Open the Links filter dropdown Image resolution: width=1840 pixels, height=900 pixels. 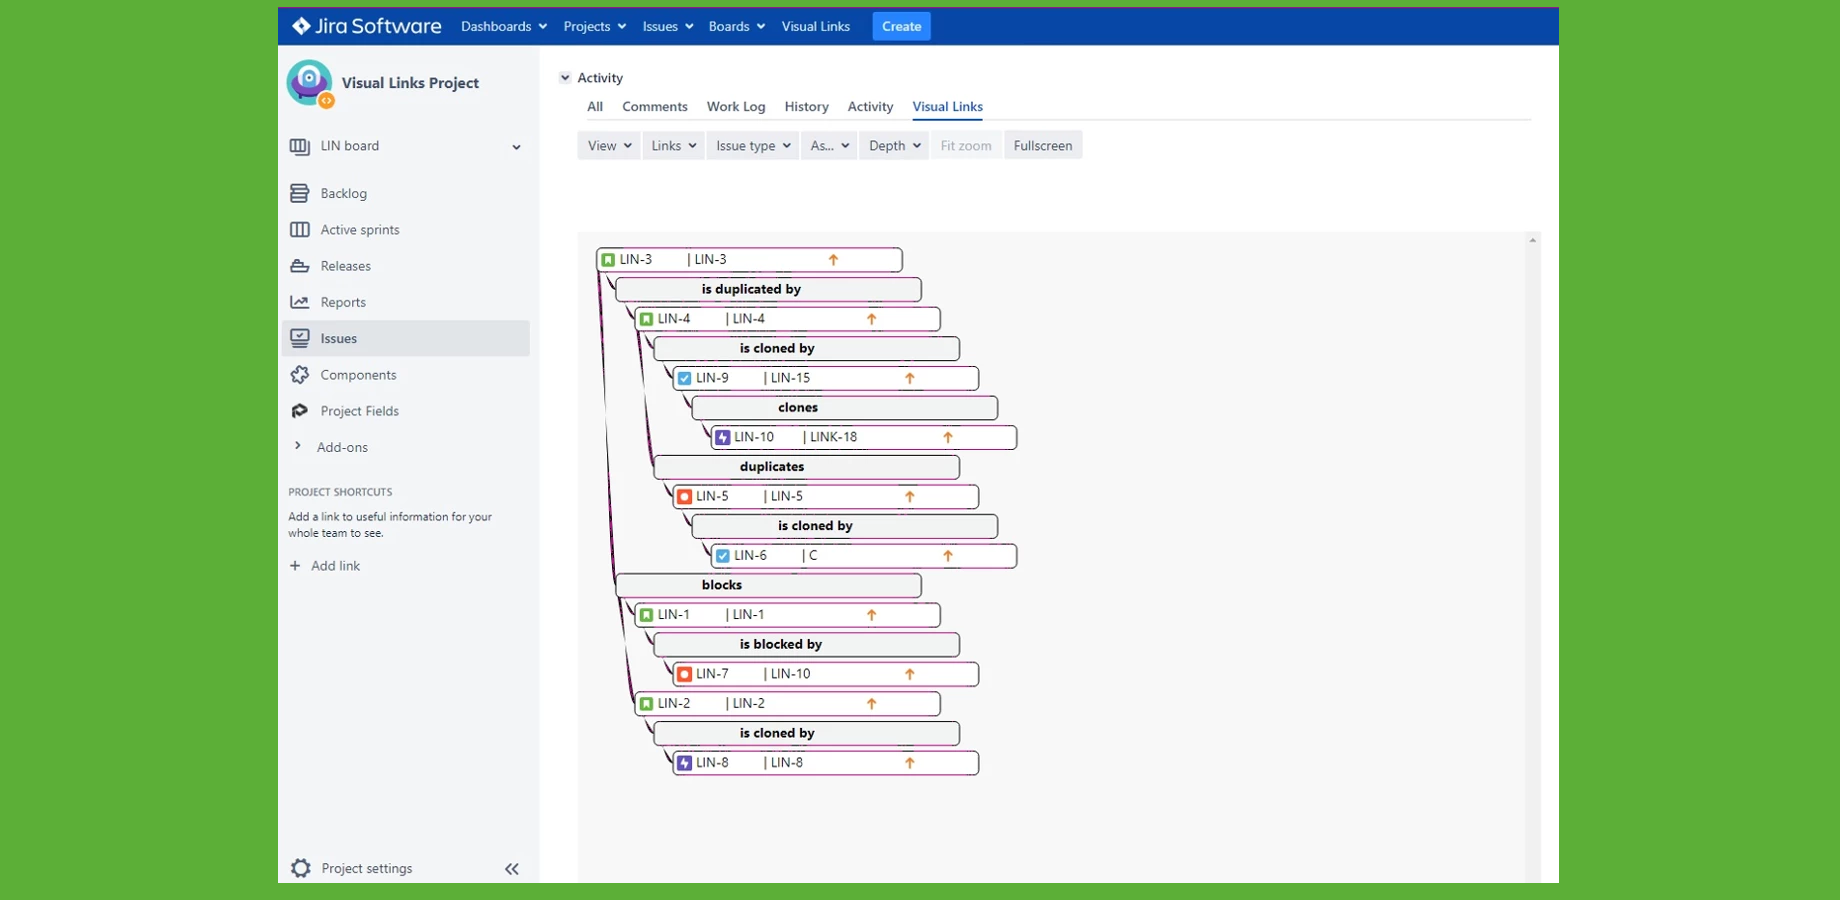pos(673,146)
